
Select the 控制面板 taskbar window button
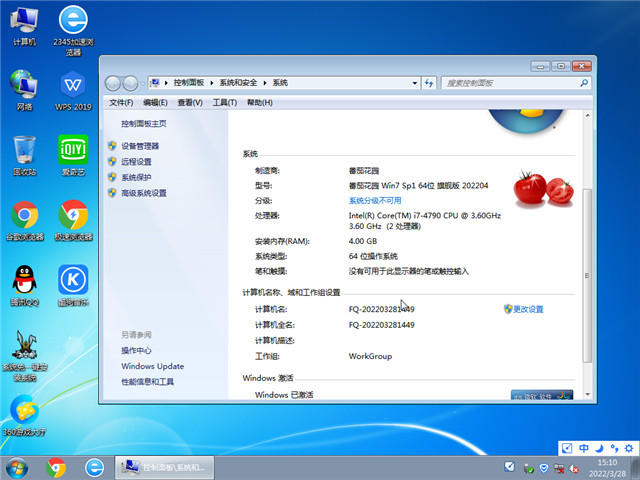(x=164, y=468)
